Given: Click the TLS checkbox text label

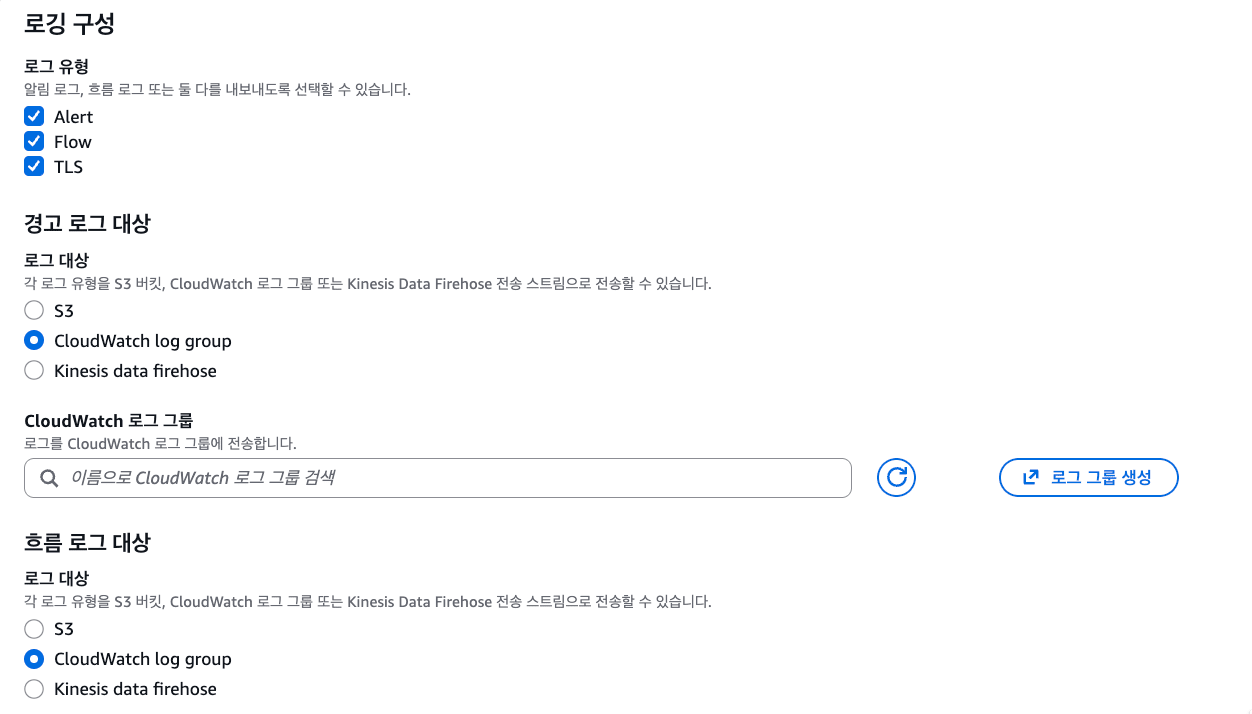Looking at the screenshot, I should pos(68,167).
